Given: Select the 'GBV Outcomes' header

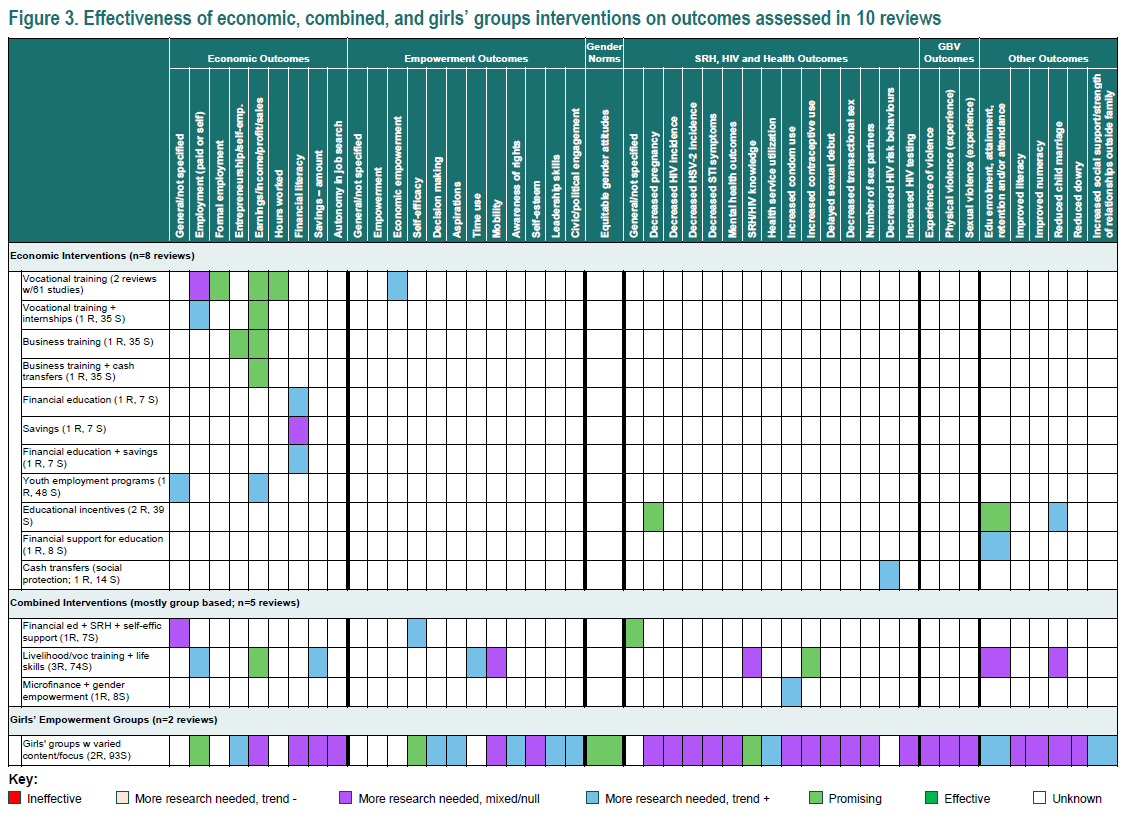Looking at the screenshot, I should tap(949, 52).
